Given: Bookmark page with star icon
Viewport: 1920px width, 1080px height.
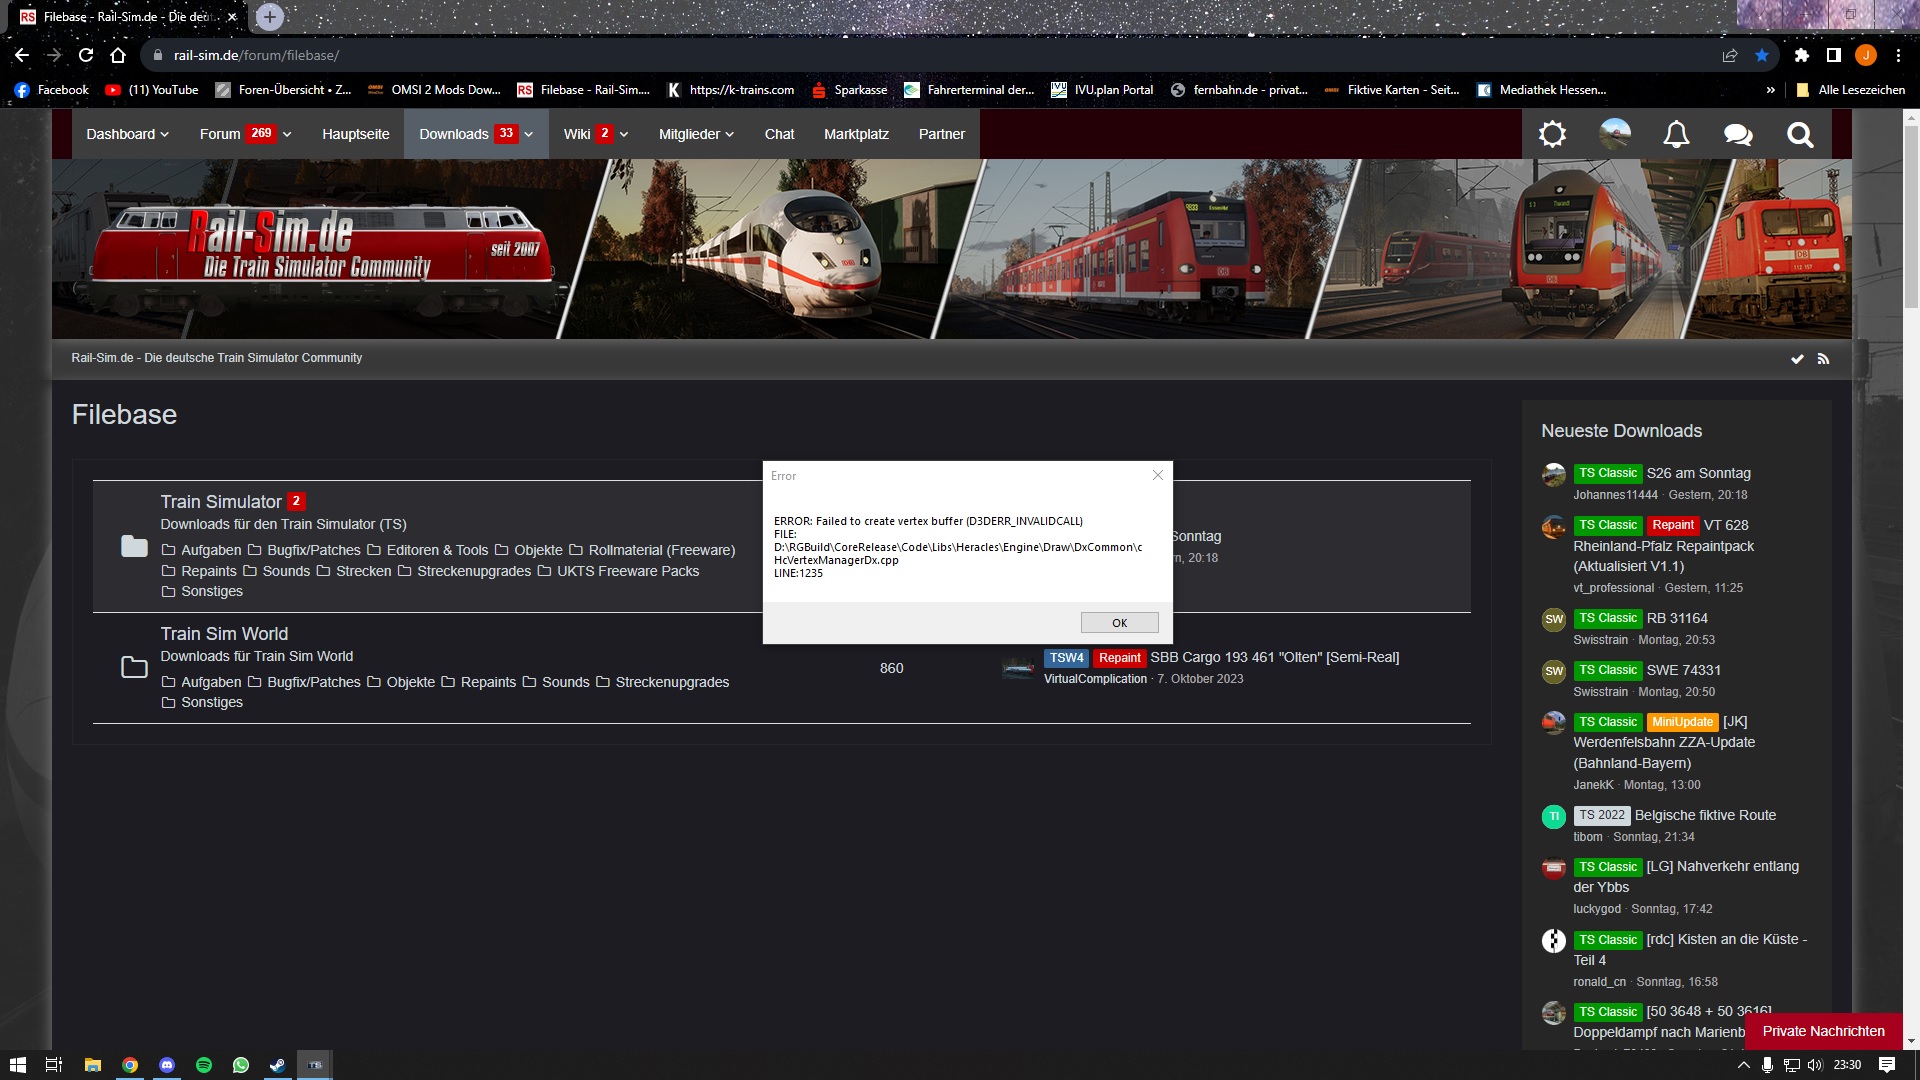Looking at the screenshot, I should point(1762,55).
